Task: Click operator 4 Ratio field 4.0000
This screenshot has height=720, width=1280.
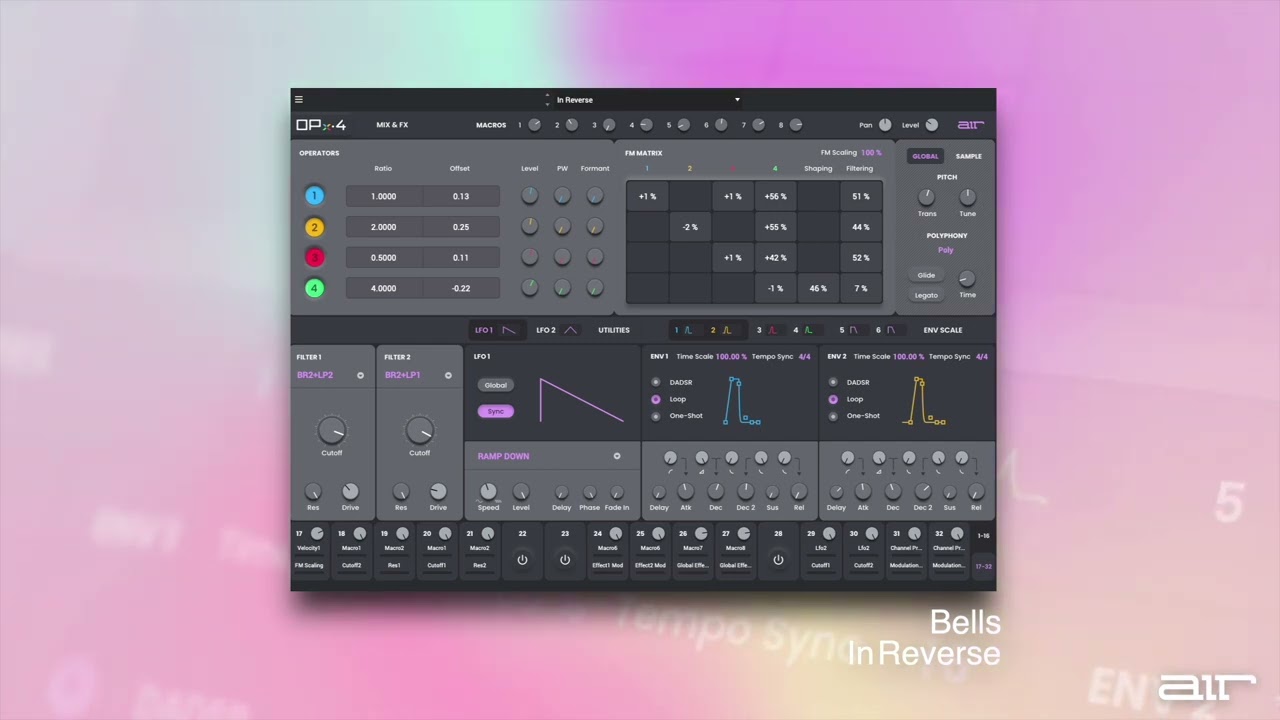Action: [x=384, y=288]
